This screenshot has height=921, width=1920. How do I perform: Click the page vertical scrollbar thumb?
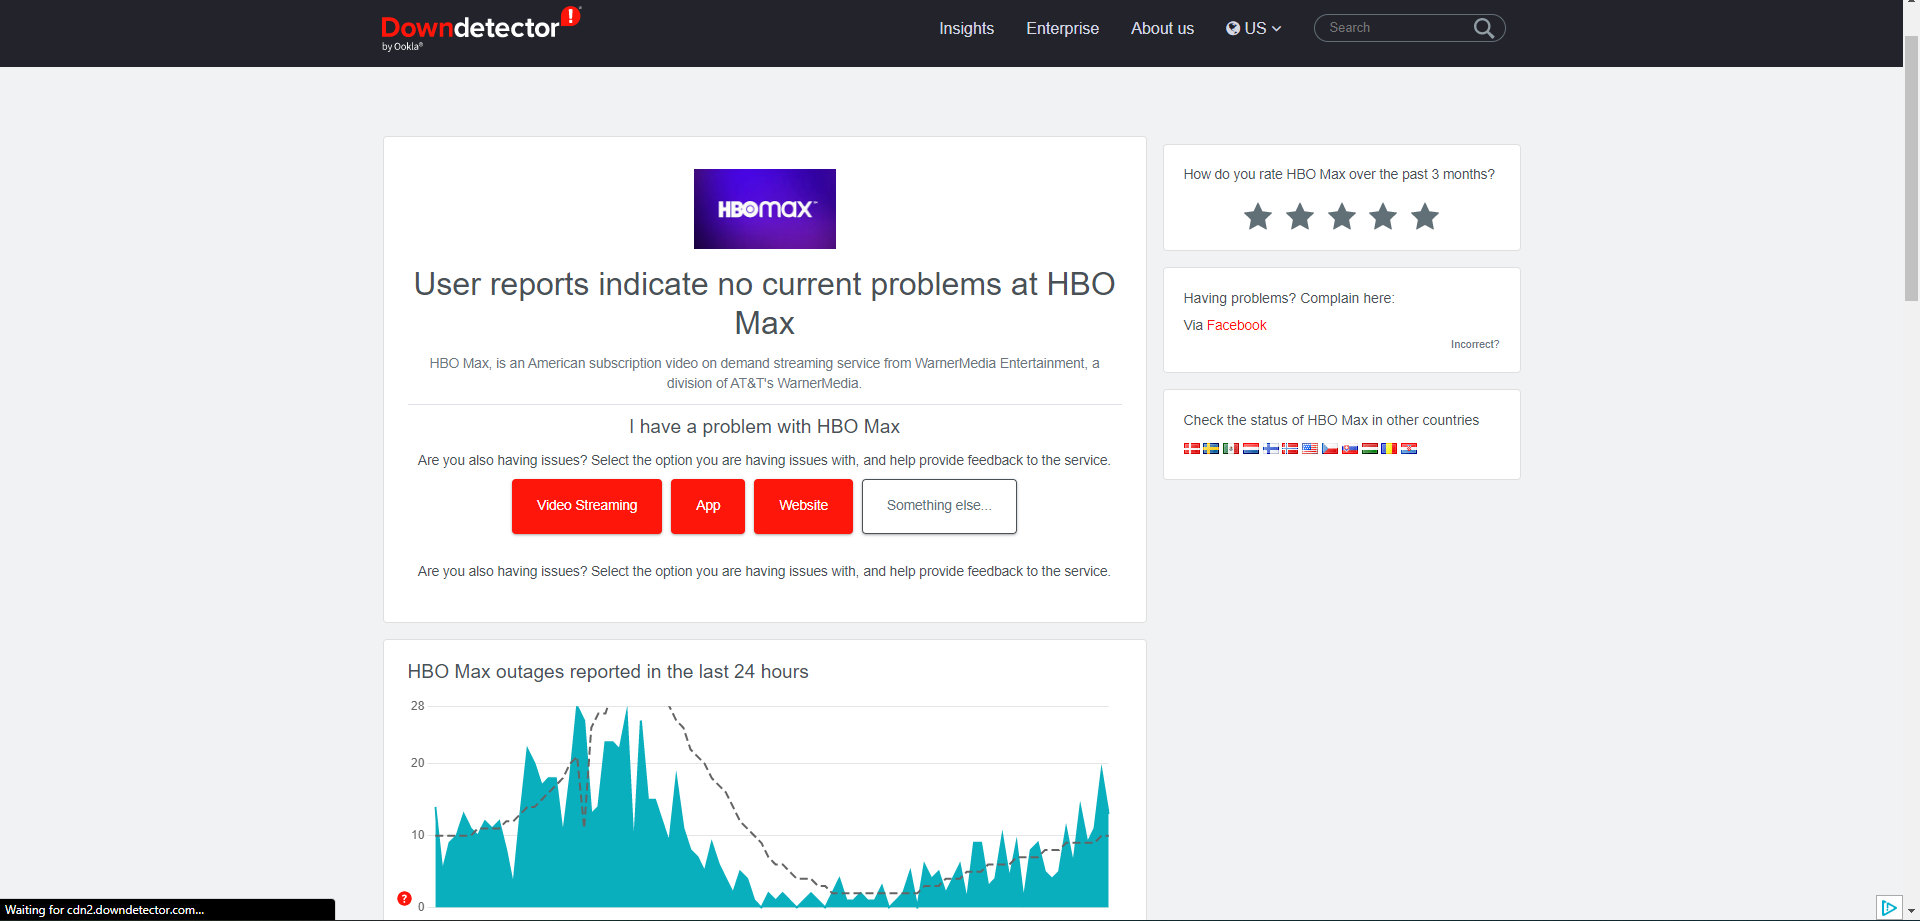coord(1911,168)
